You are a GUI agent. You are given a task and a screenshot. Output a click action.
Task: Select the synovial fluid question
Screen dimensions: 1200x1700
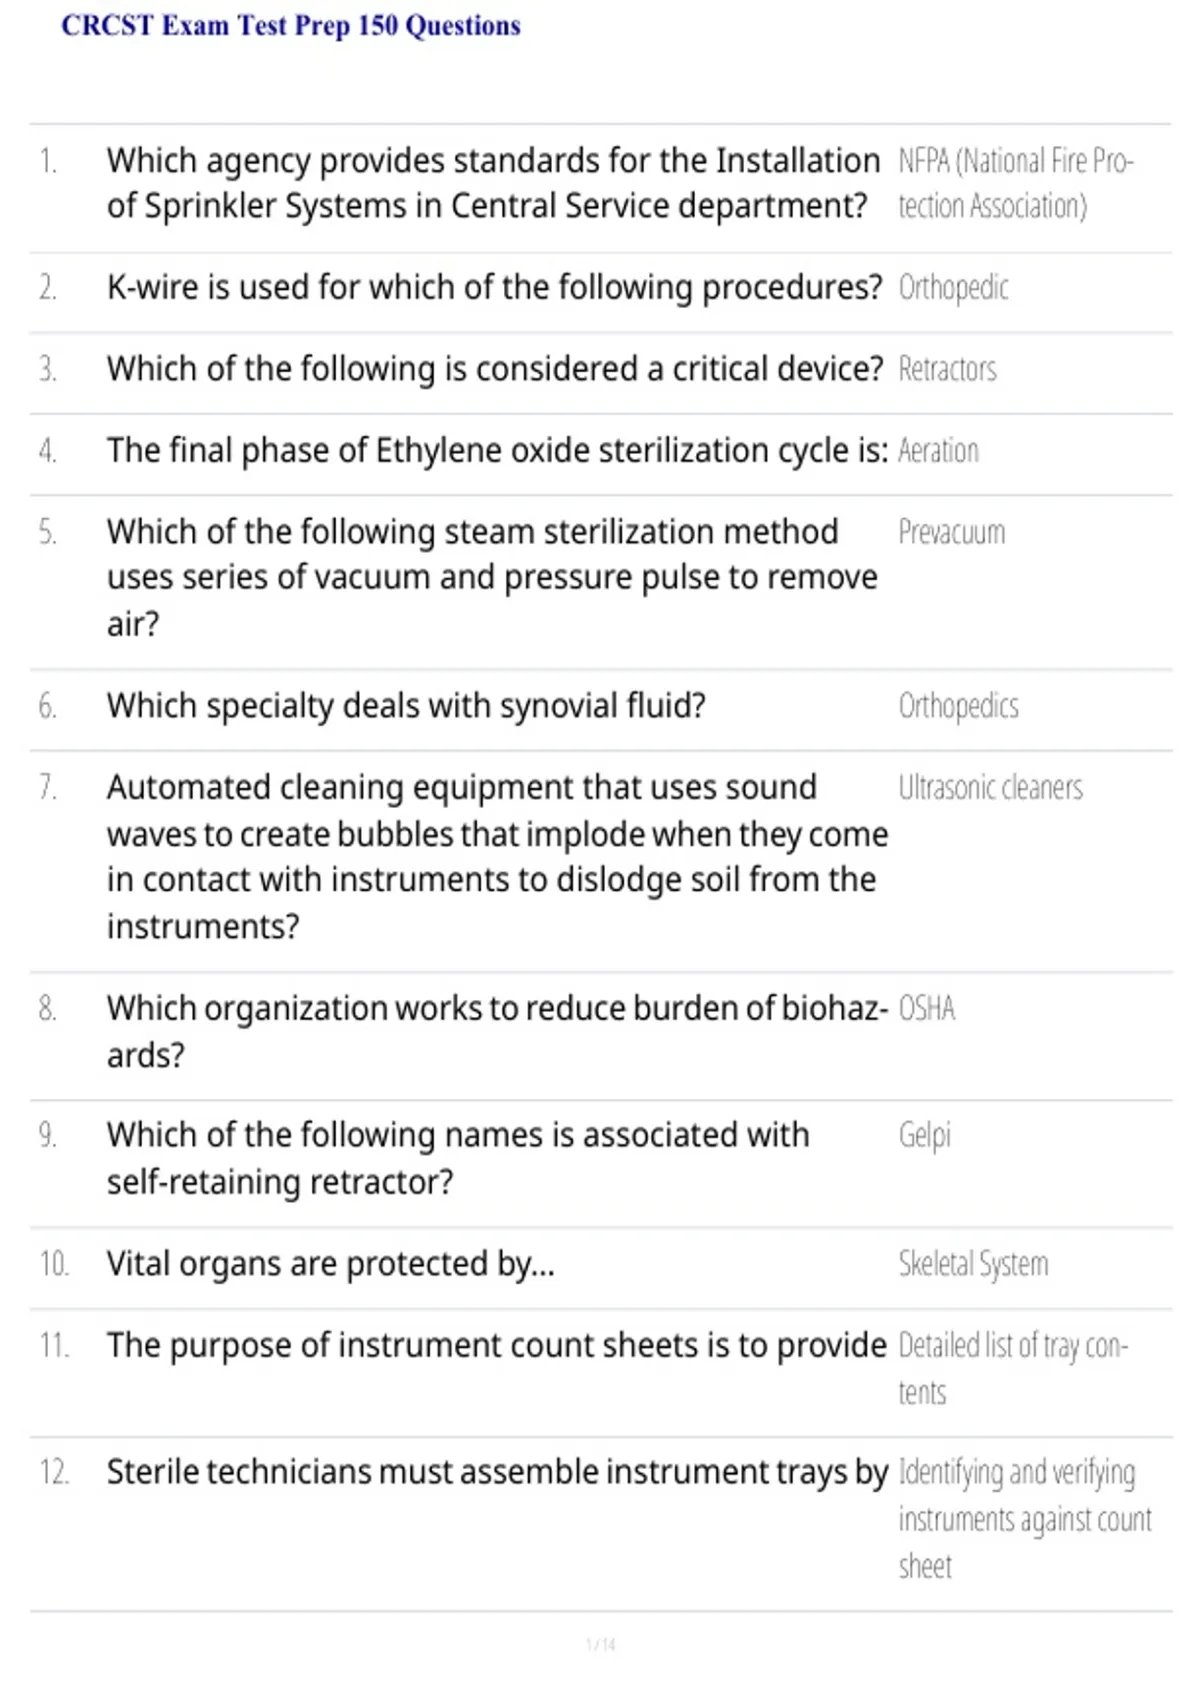tap(406, 706)
